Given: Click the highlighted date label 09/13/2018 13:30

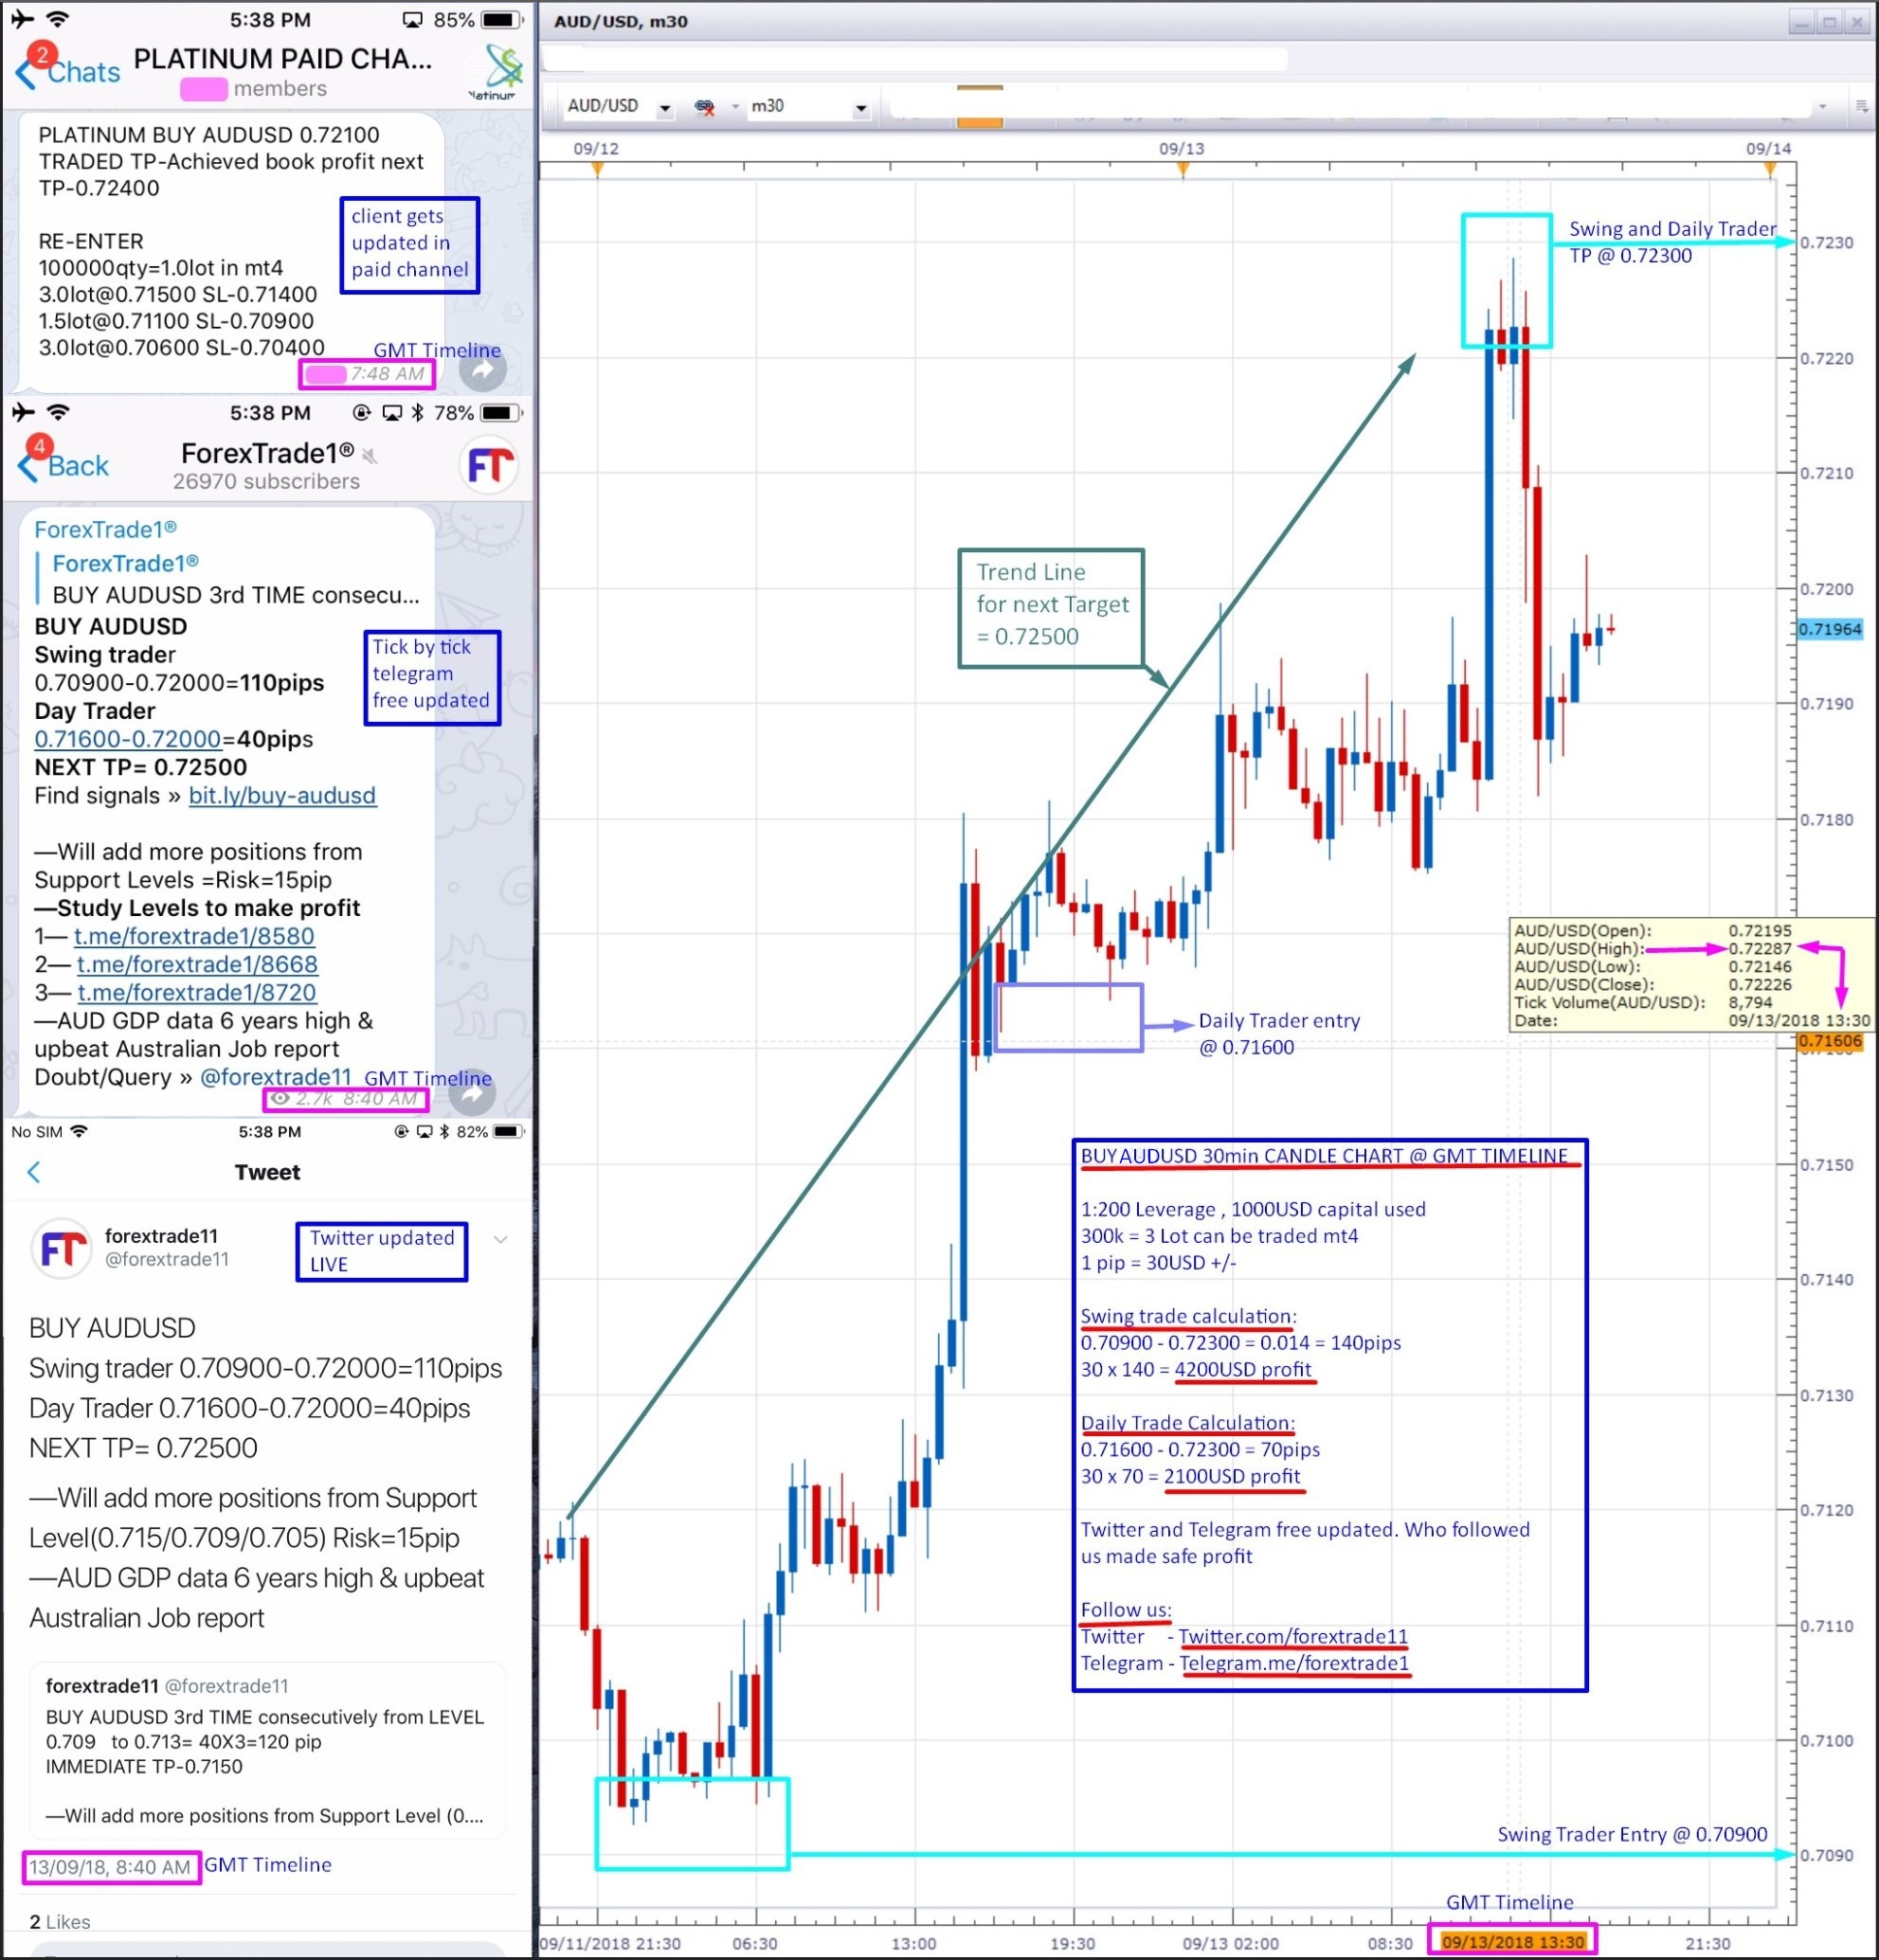Looking at the screenshot, I should point(1513,1942).
